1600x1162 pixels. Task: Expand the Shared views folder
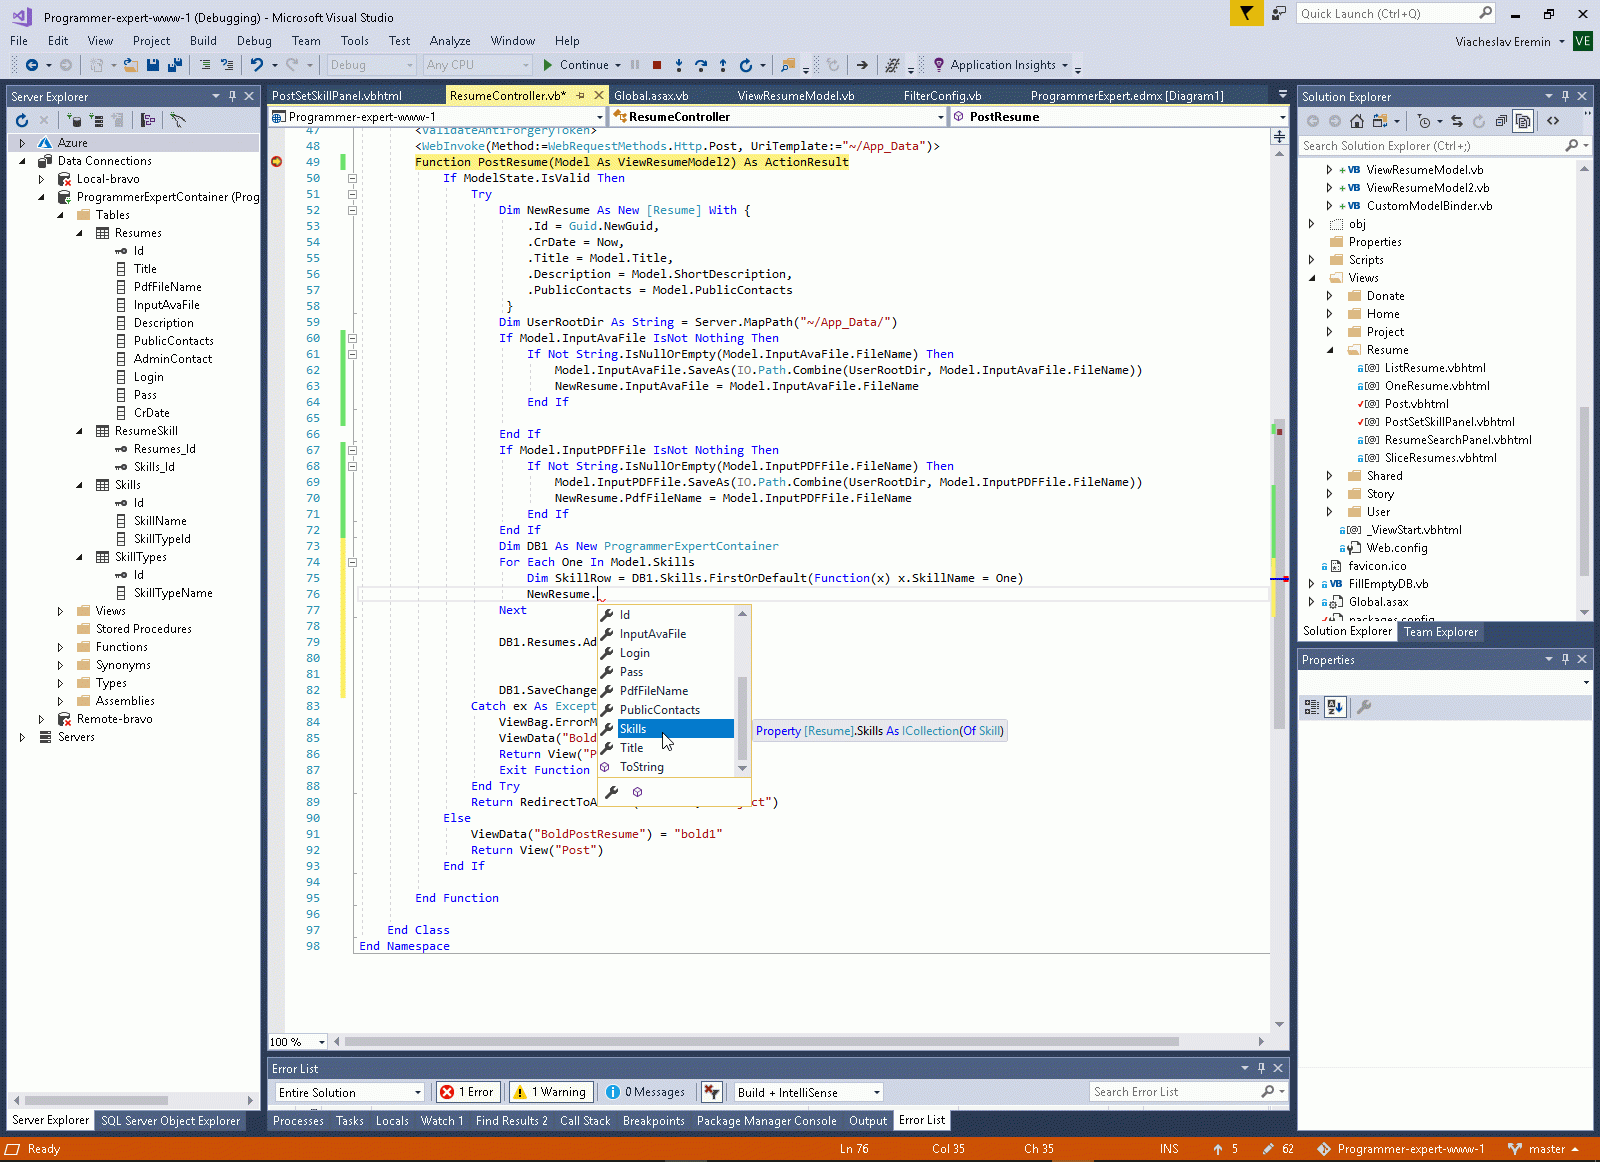pos(1329,476)
